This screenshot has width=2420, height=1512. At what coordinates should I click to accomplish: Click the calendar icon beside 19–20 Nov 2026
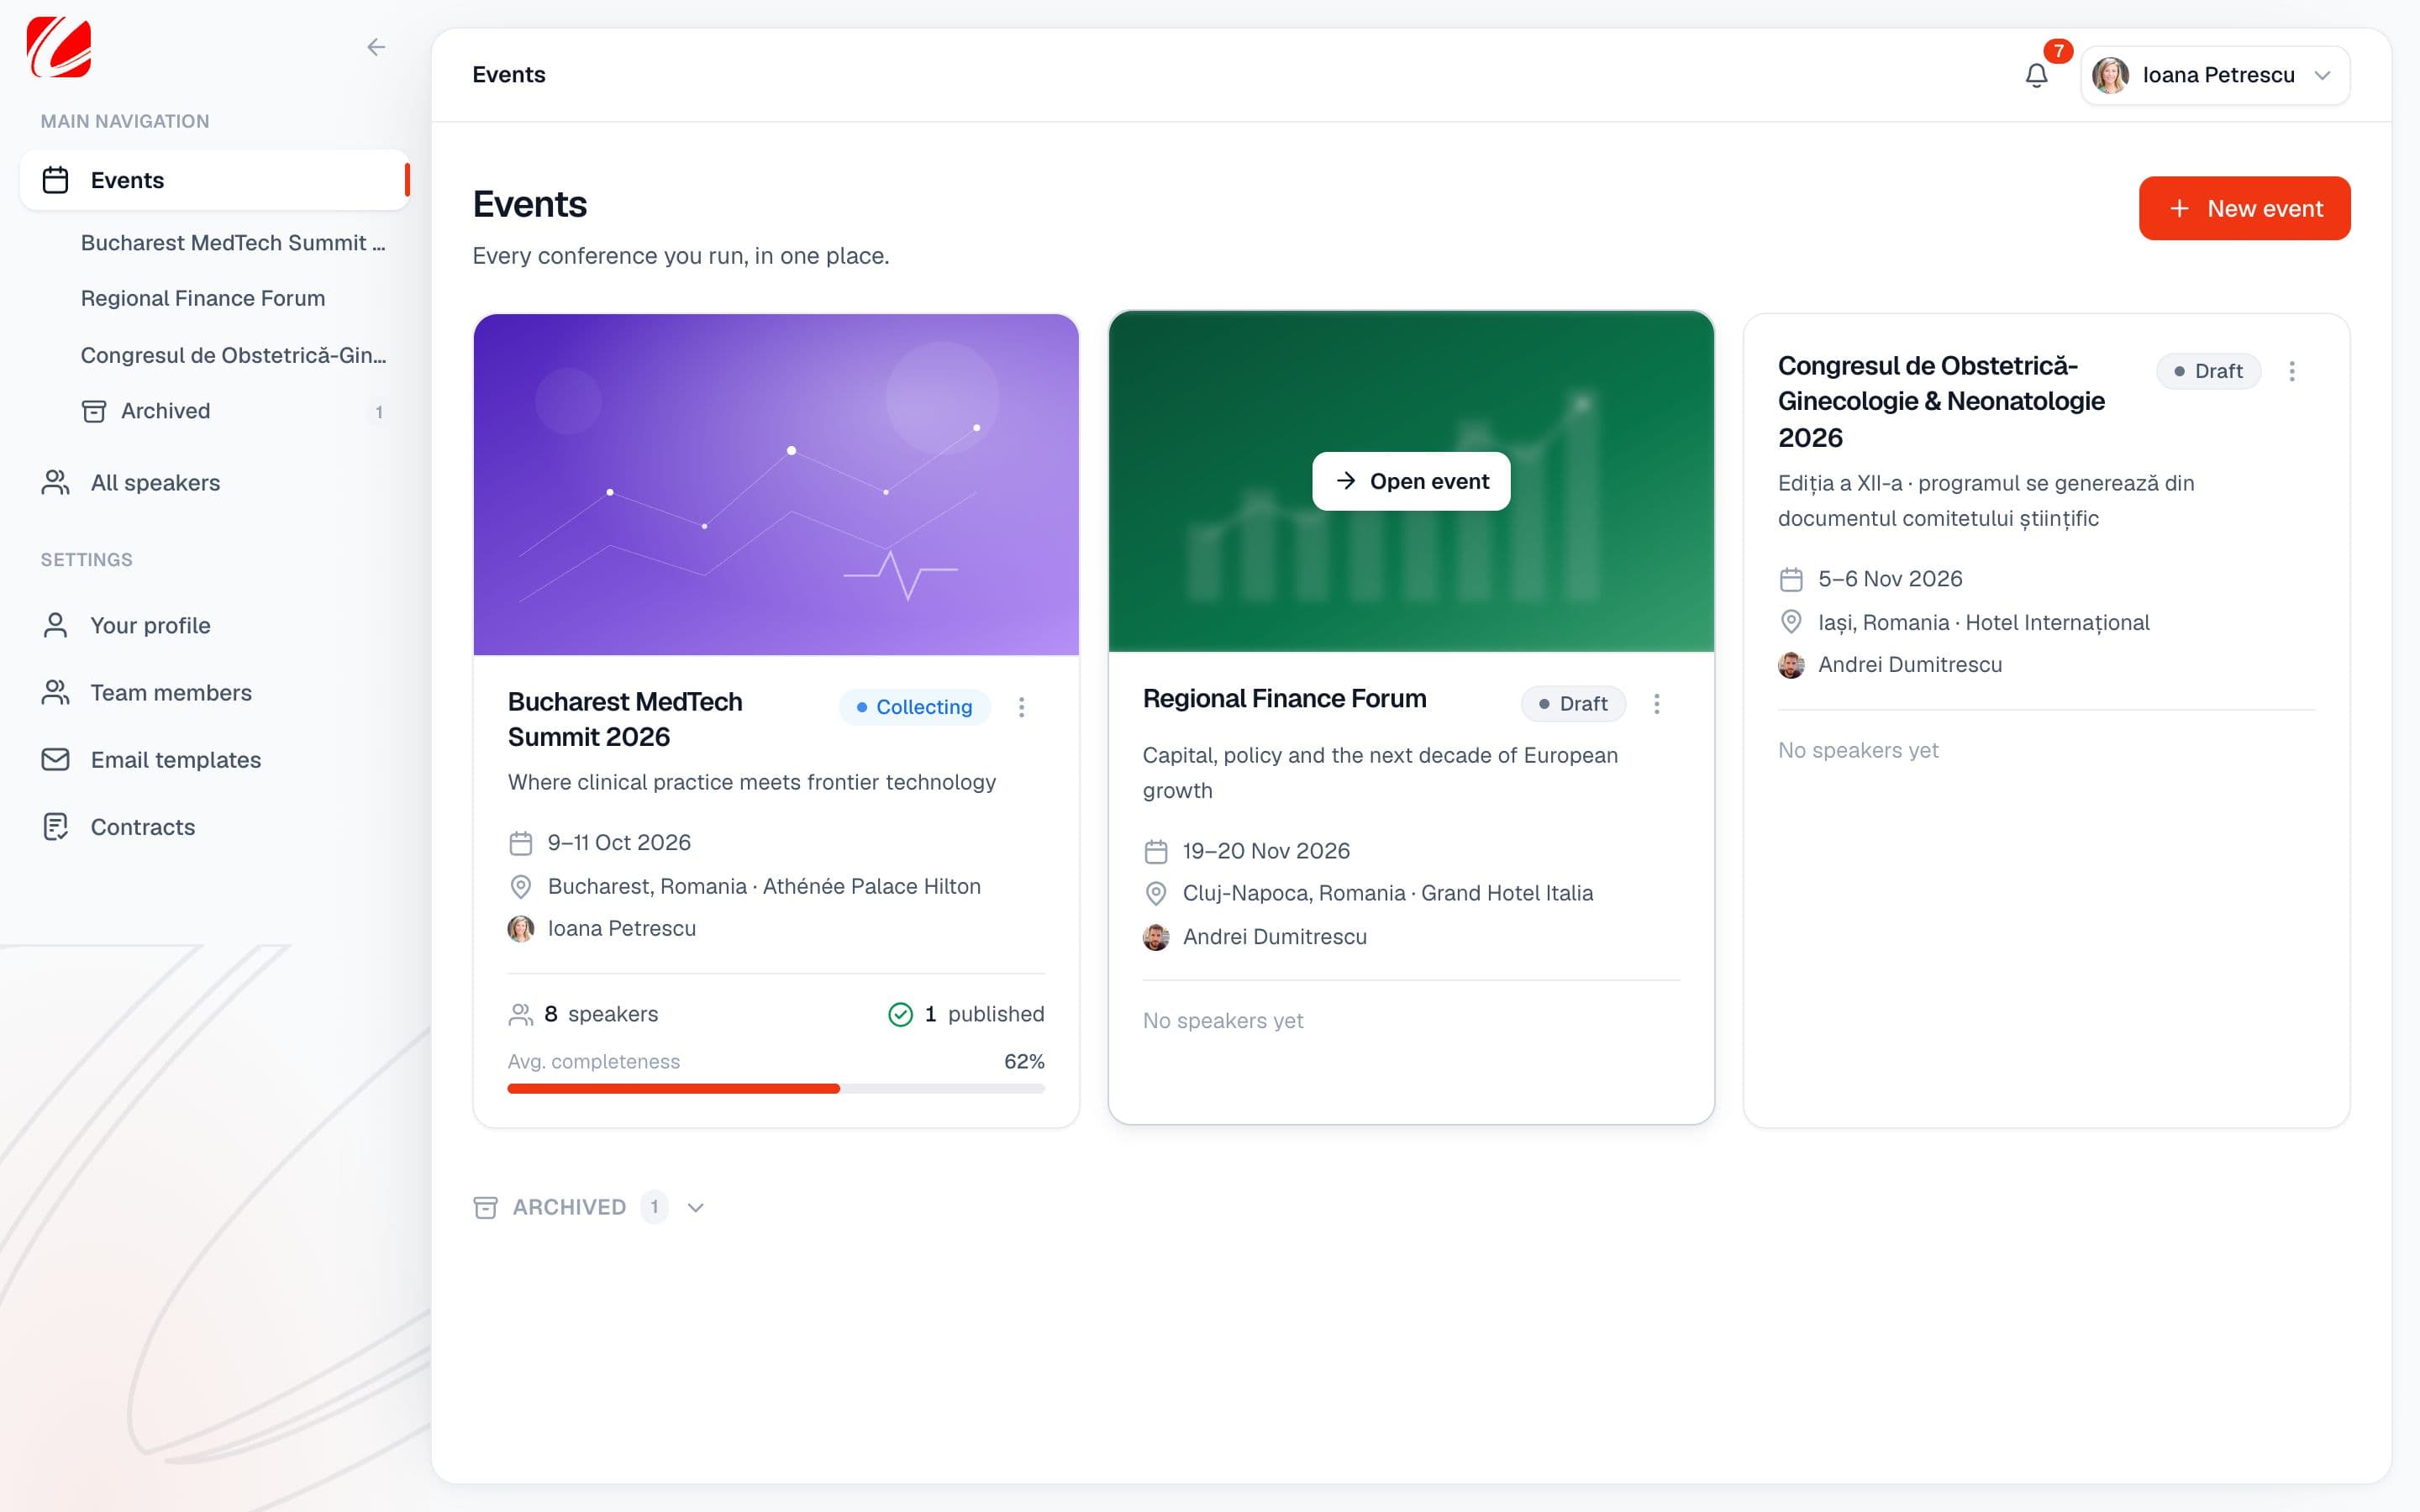click(1156, 852)
